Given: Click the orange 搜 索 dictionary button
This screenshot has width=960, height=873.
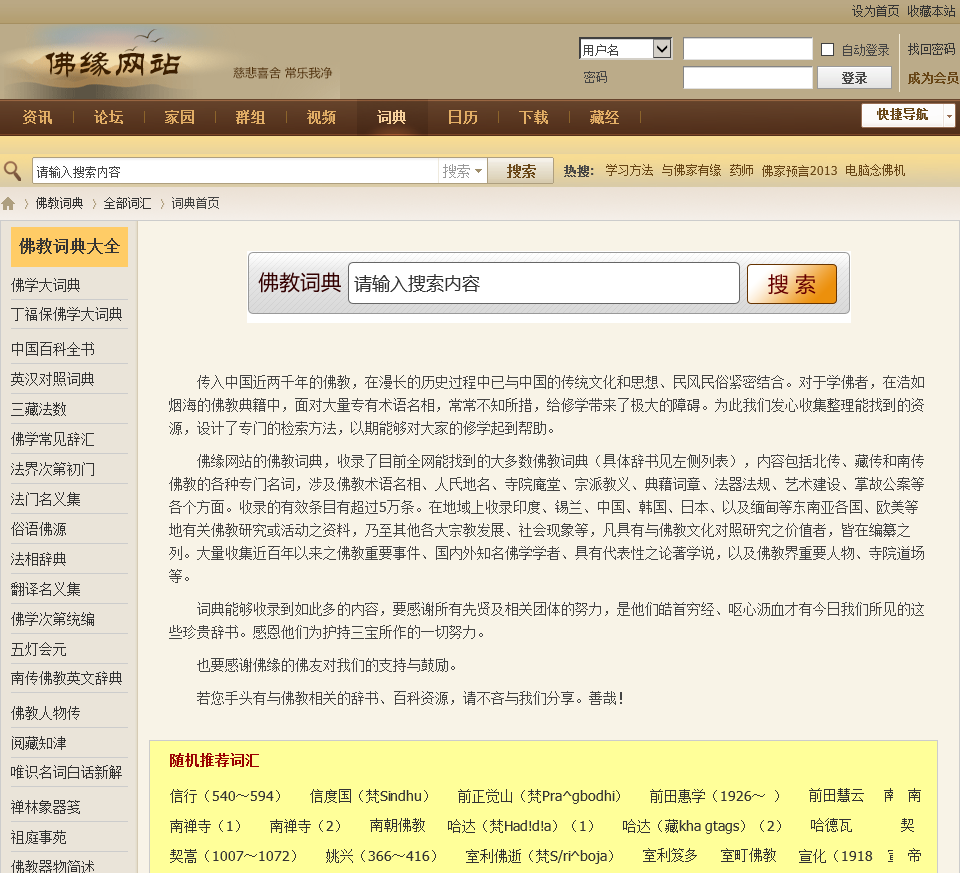Looking at the screenshot, I should [x=792, y=284].
